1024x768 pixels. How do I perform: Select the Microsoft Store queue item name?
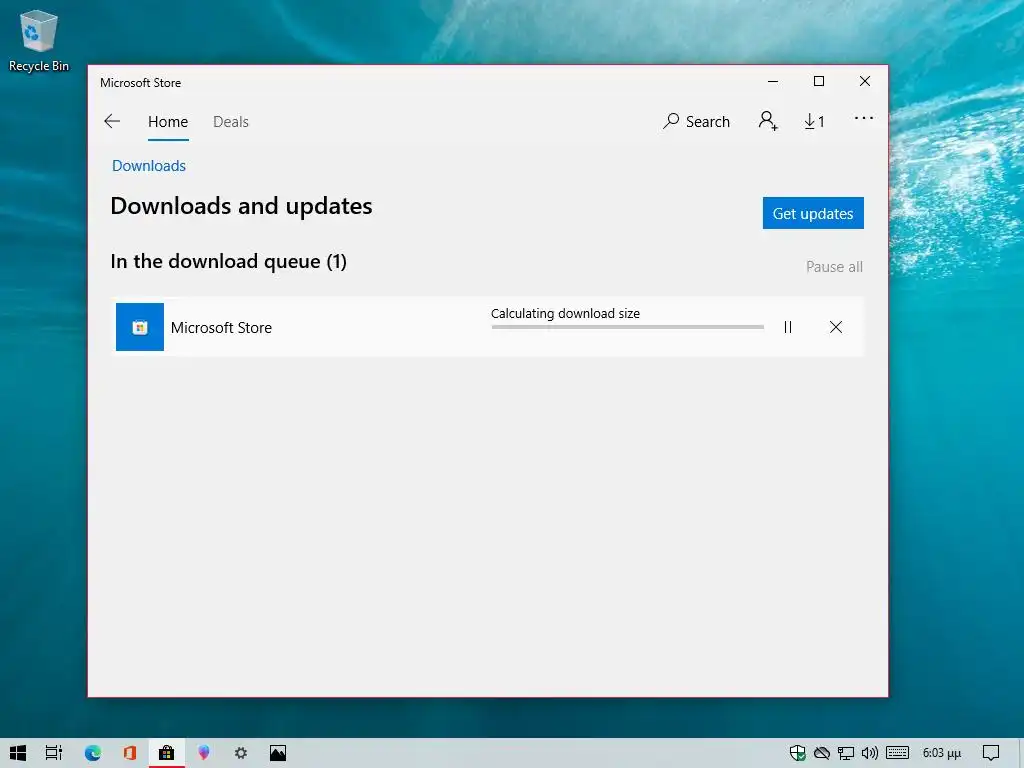pos(221,328)
